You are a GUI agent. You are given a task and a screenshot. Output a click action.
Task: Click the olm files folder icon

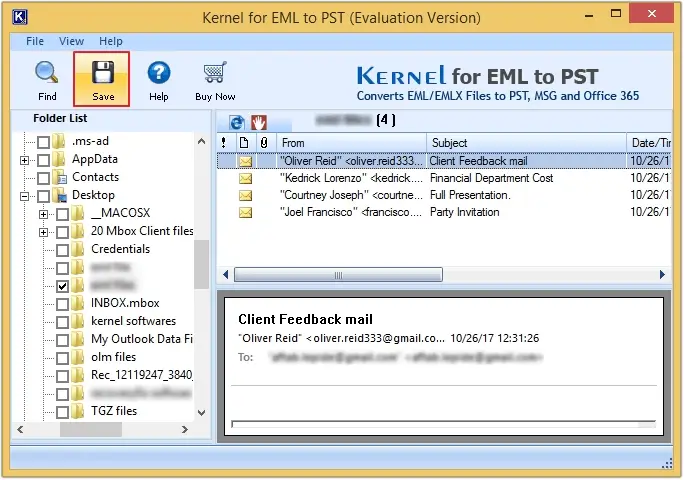(78, 357)
